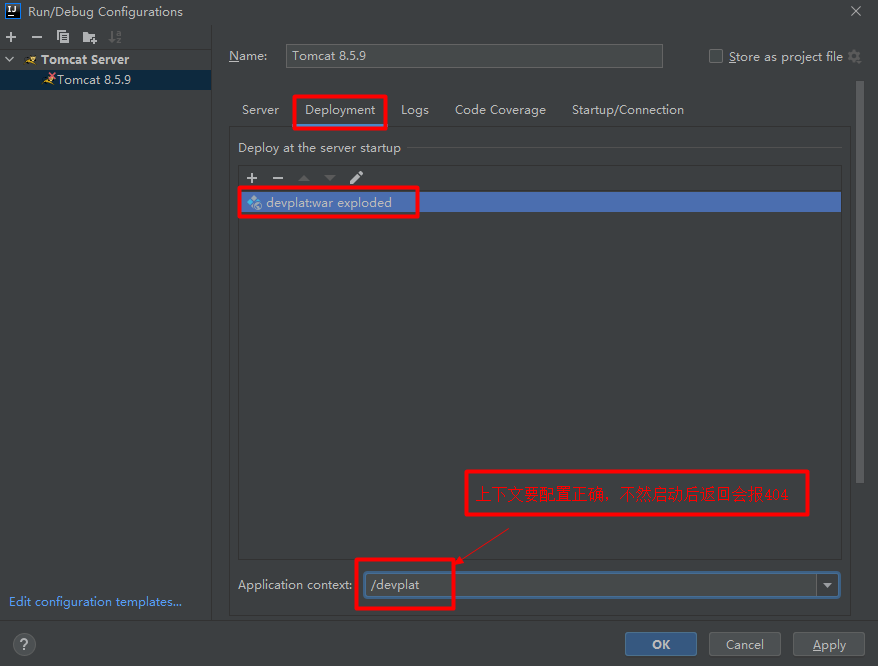
Task: Move configuration into new folder
Action: coord(89,38)
